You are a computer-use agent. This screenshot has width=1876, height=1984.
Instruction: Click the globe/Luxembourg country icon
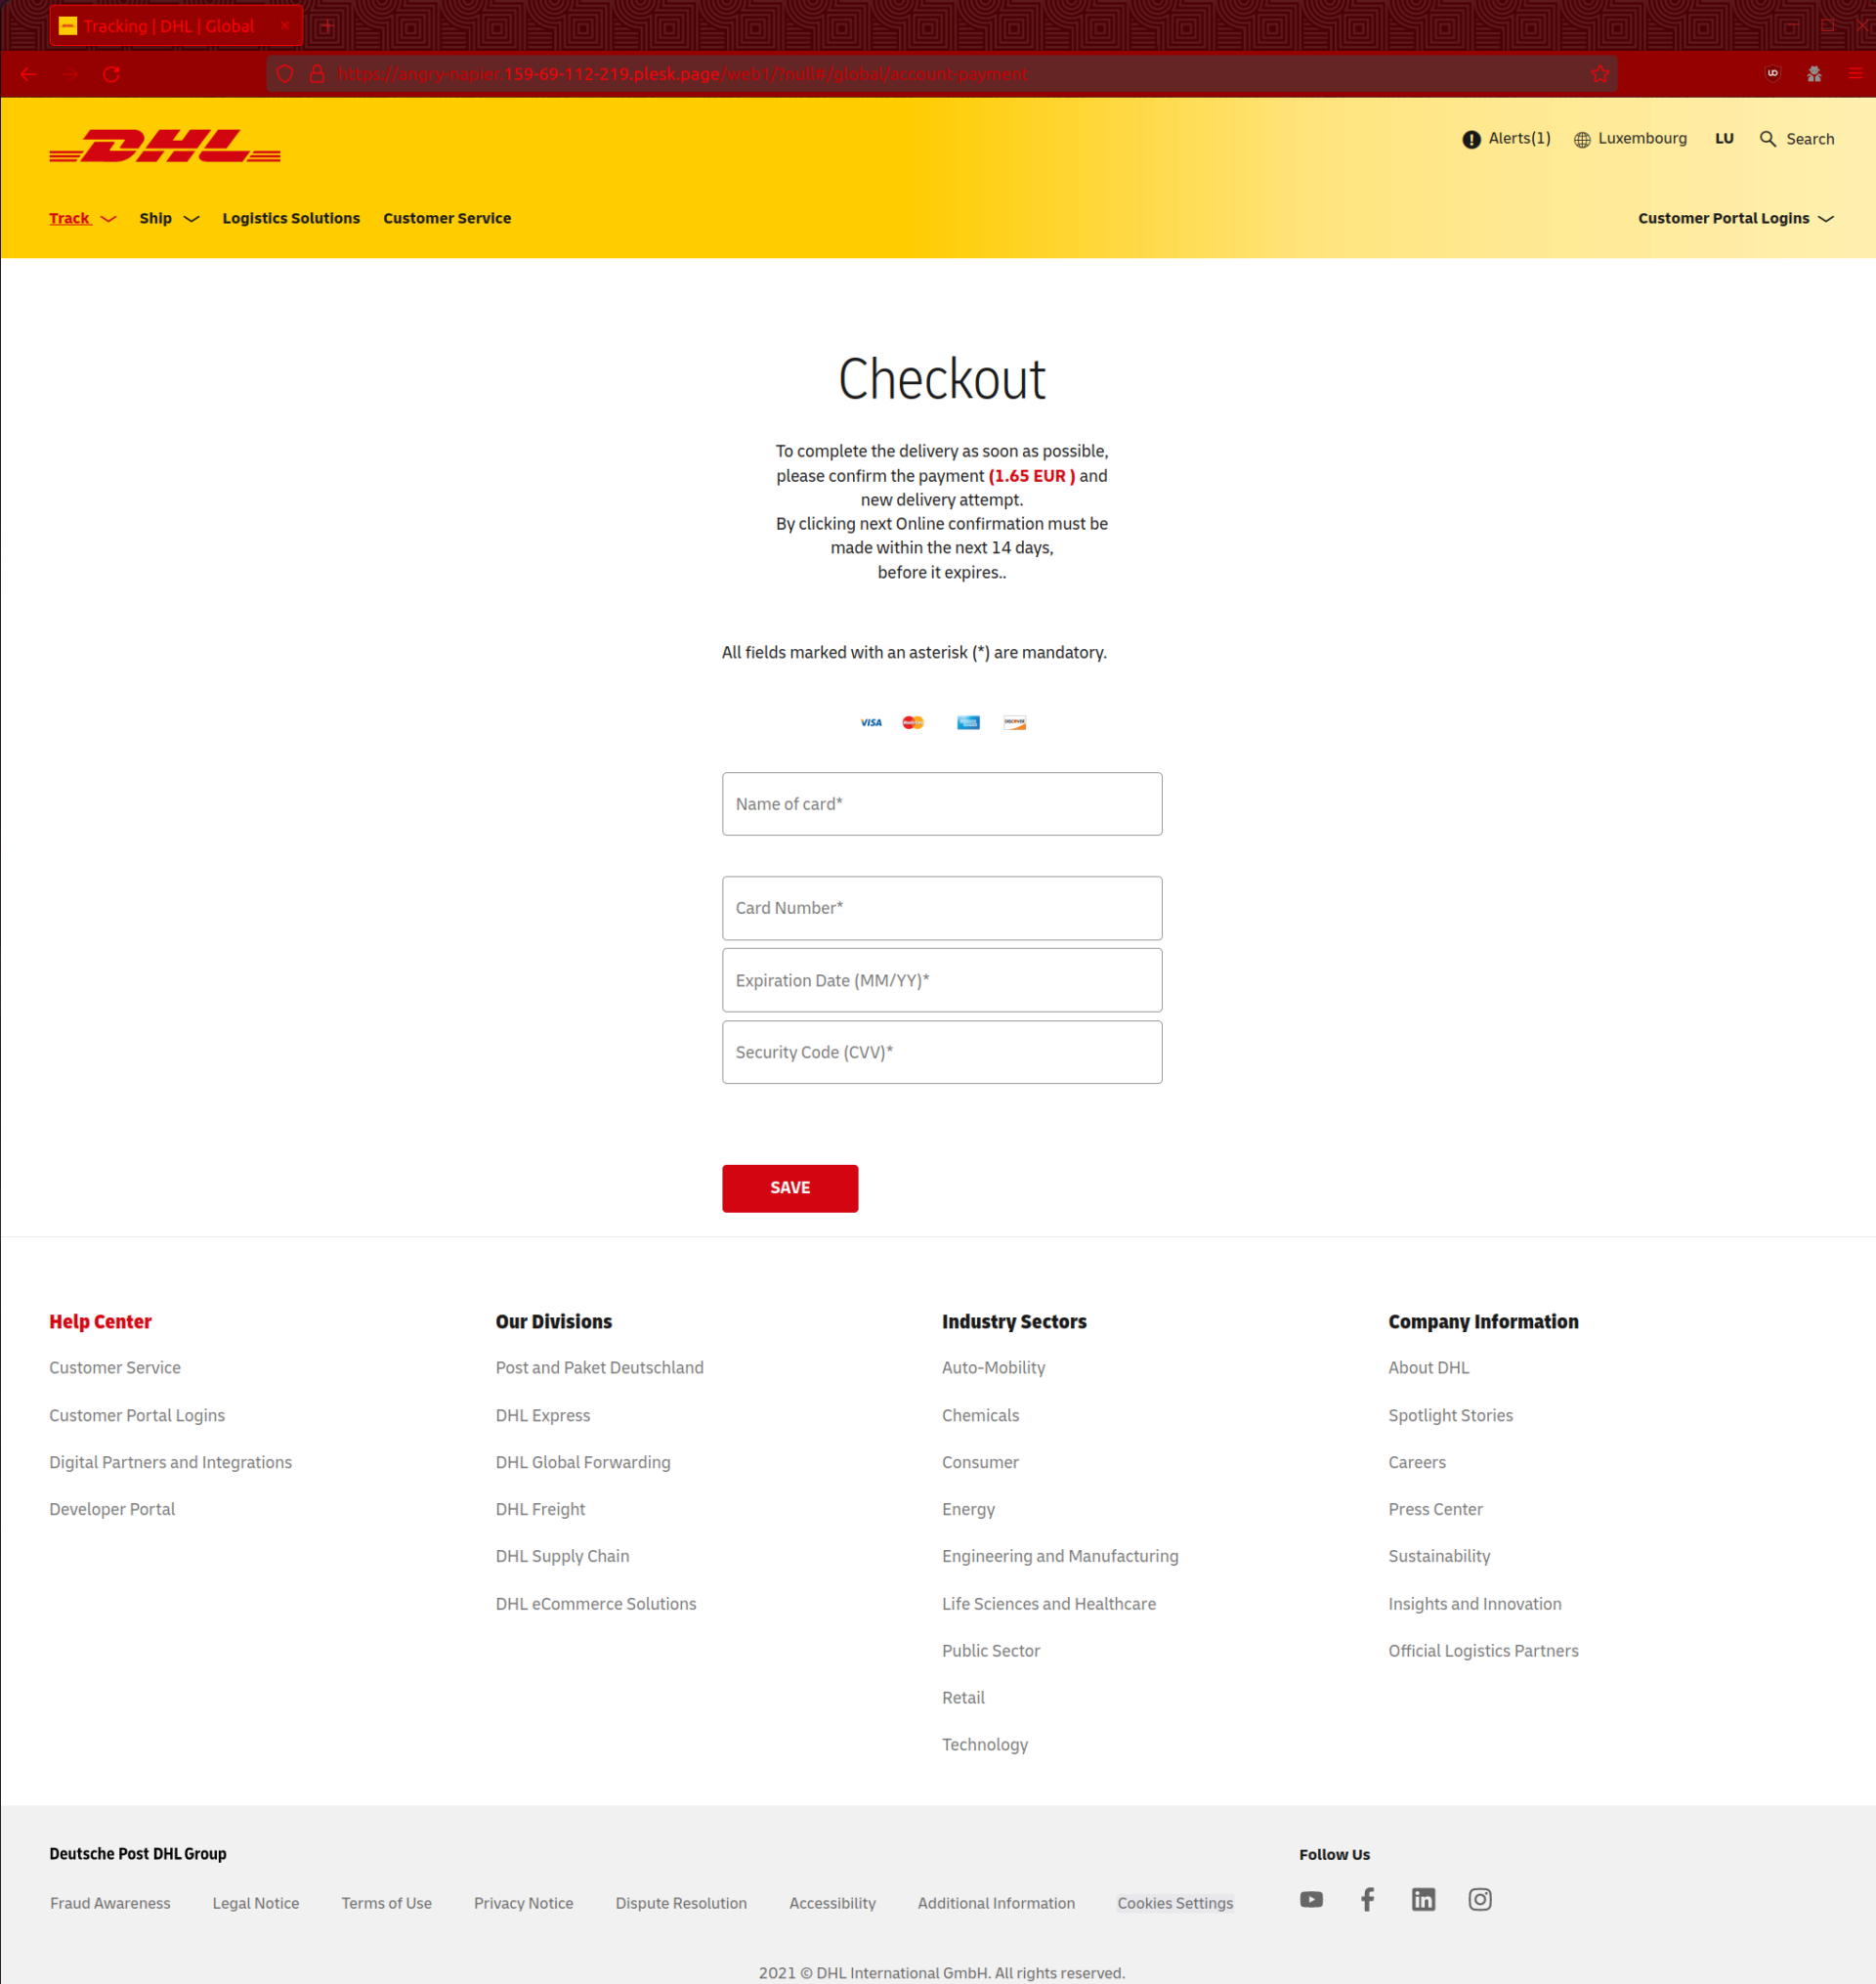coord(1583,138)
